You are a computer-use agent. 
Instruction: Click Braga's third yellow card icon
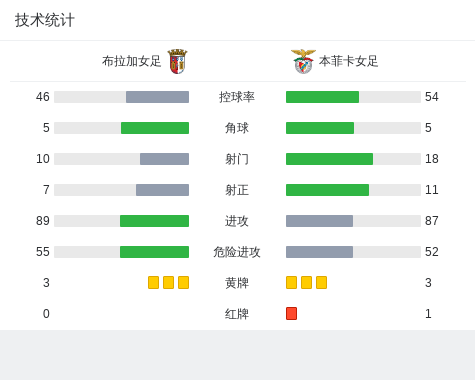(x=183, y=282)
